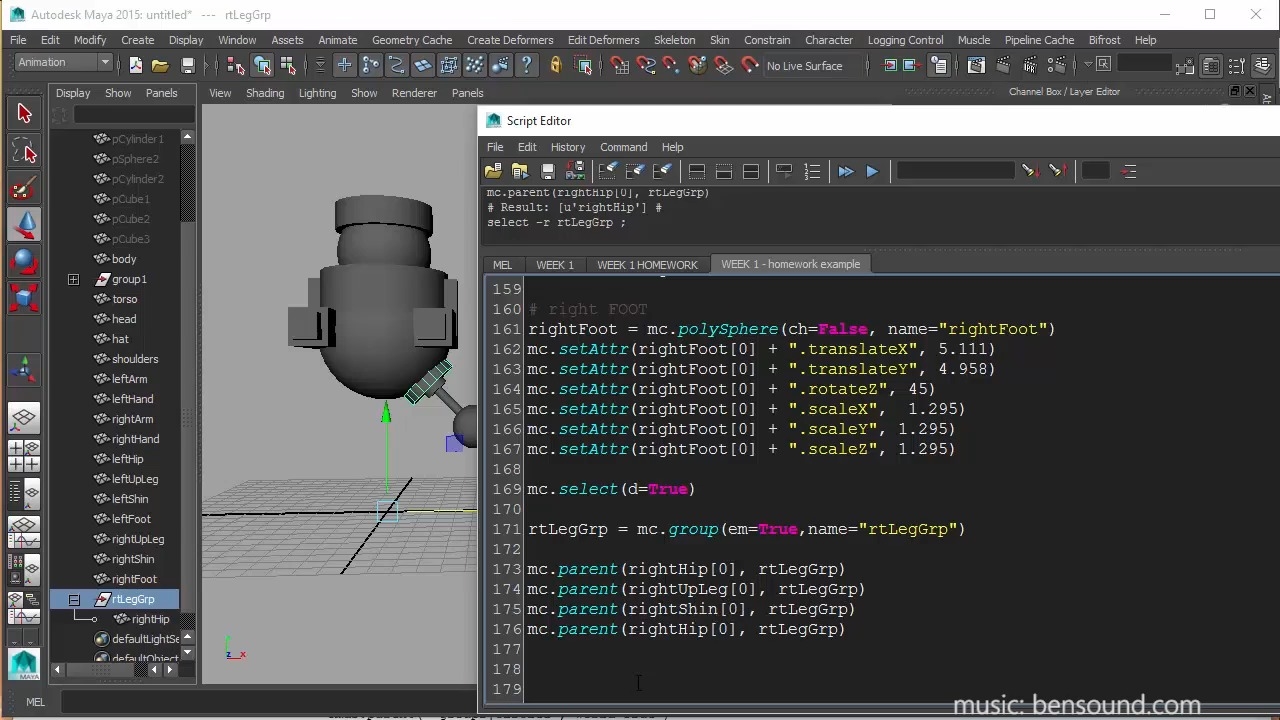Click the Show Line Numbers icon in Script Editor
The width and height of the screenshot is (1280, 720).
coord(812,171)
